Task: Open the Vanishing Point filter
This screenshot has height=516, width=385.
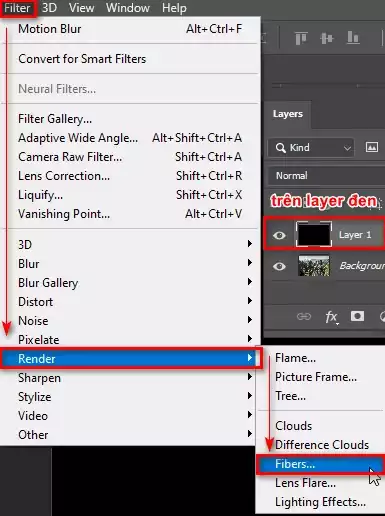Action: 130,214
